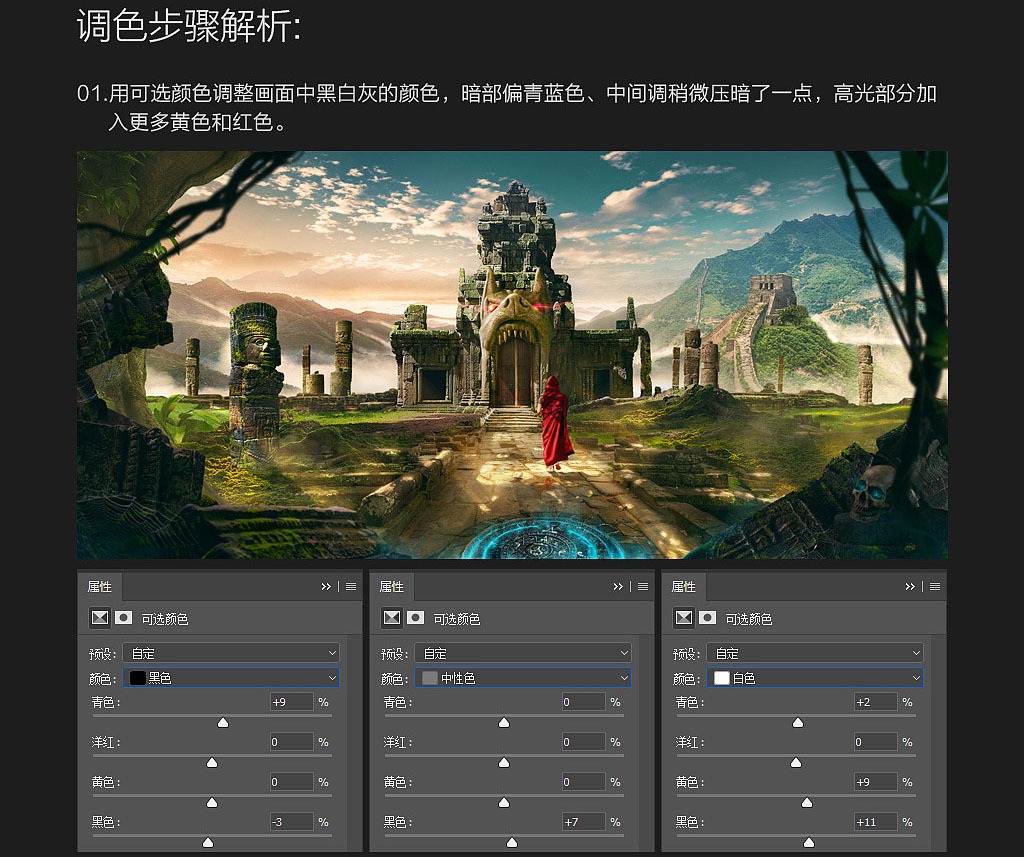The height and width of the screenshot is (857, 1024).
Task: Click the 黑色 value field showing +7
Action: (x=583, y=822)
